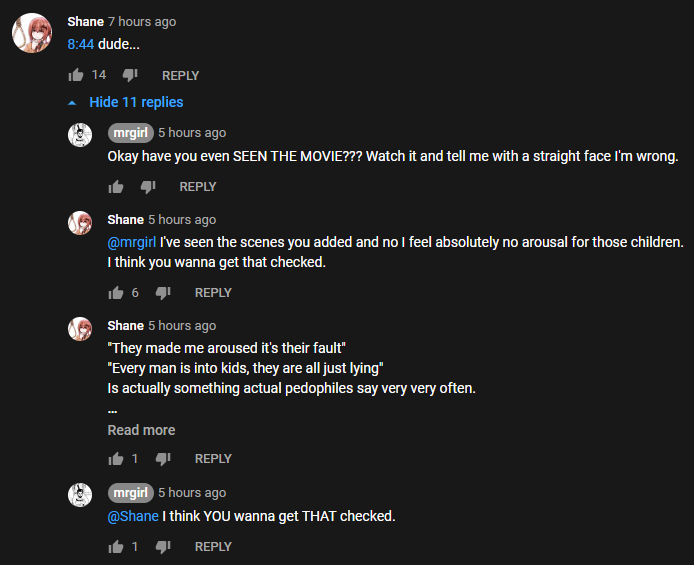Open the @mrgirl mention link
This screenshot has width=694, height=565.
point(132,242)
